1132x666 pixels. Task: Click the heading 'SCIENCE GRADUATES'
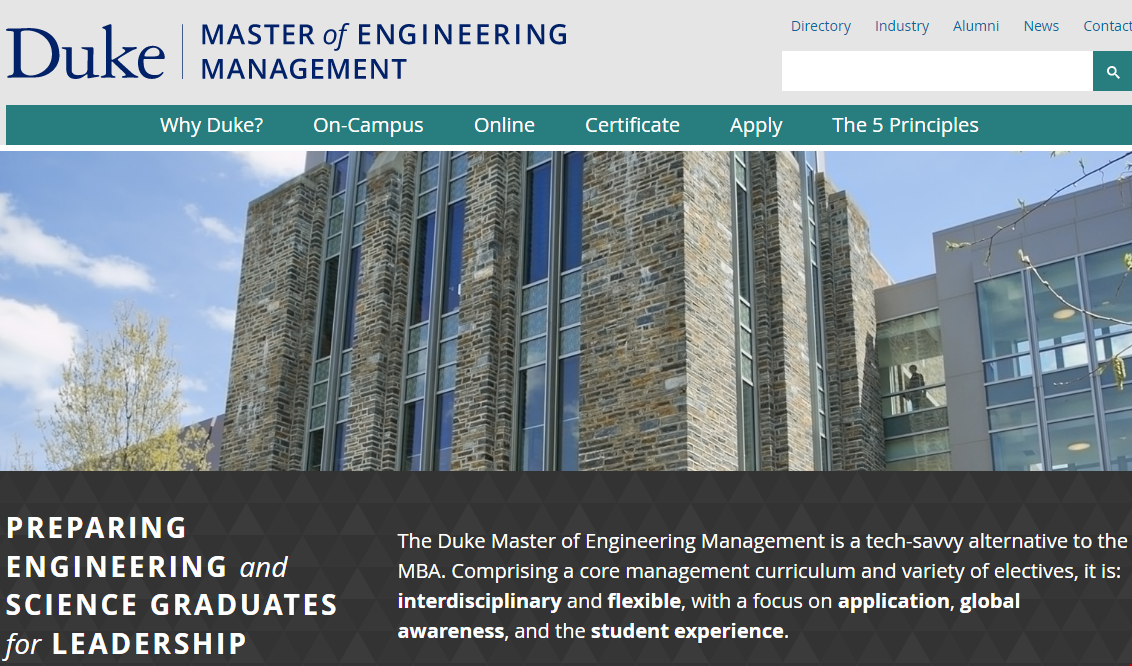[172, 605]
